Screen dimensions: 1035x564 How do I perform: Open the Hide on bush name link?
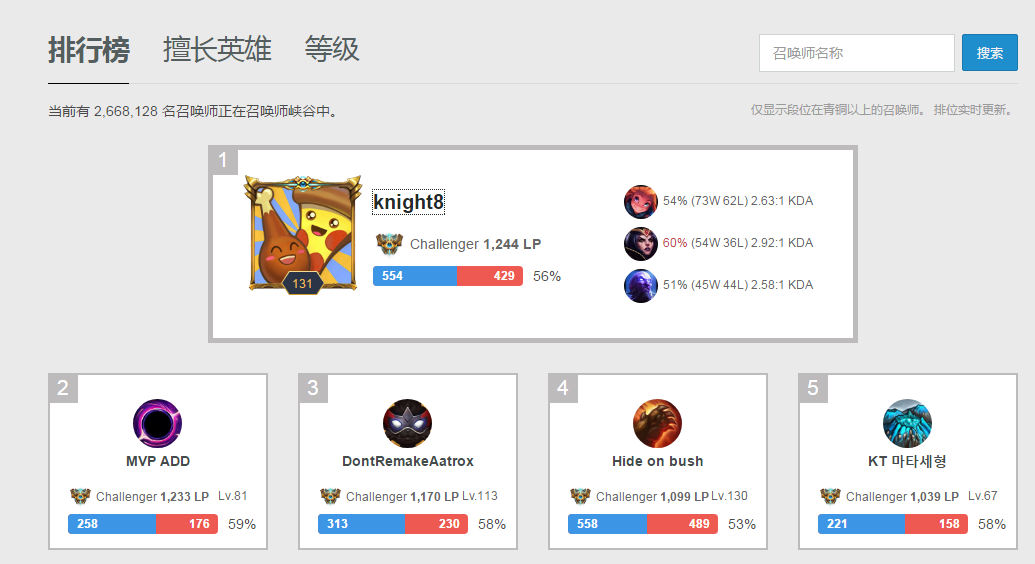pyautogui.click(x=657, y=461)
